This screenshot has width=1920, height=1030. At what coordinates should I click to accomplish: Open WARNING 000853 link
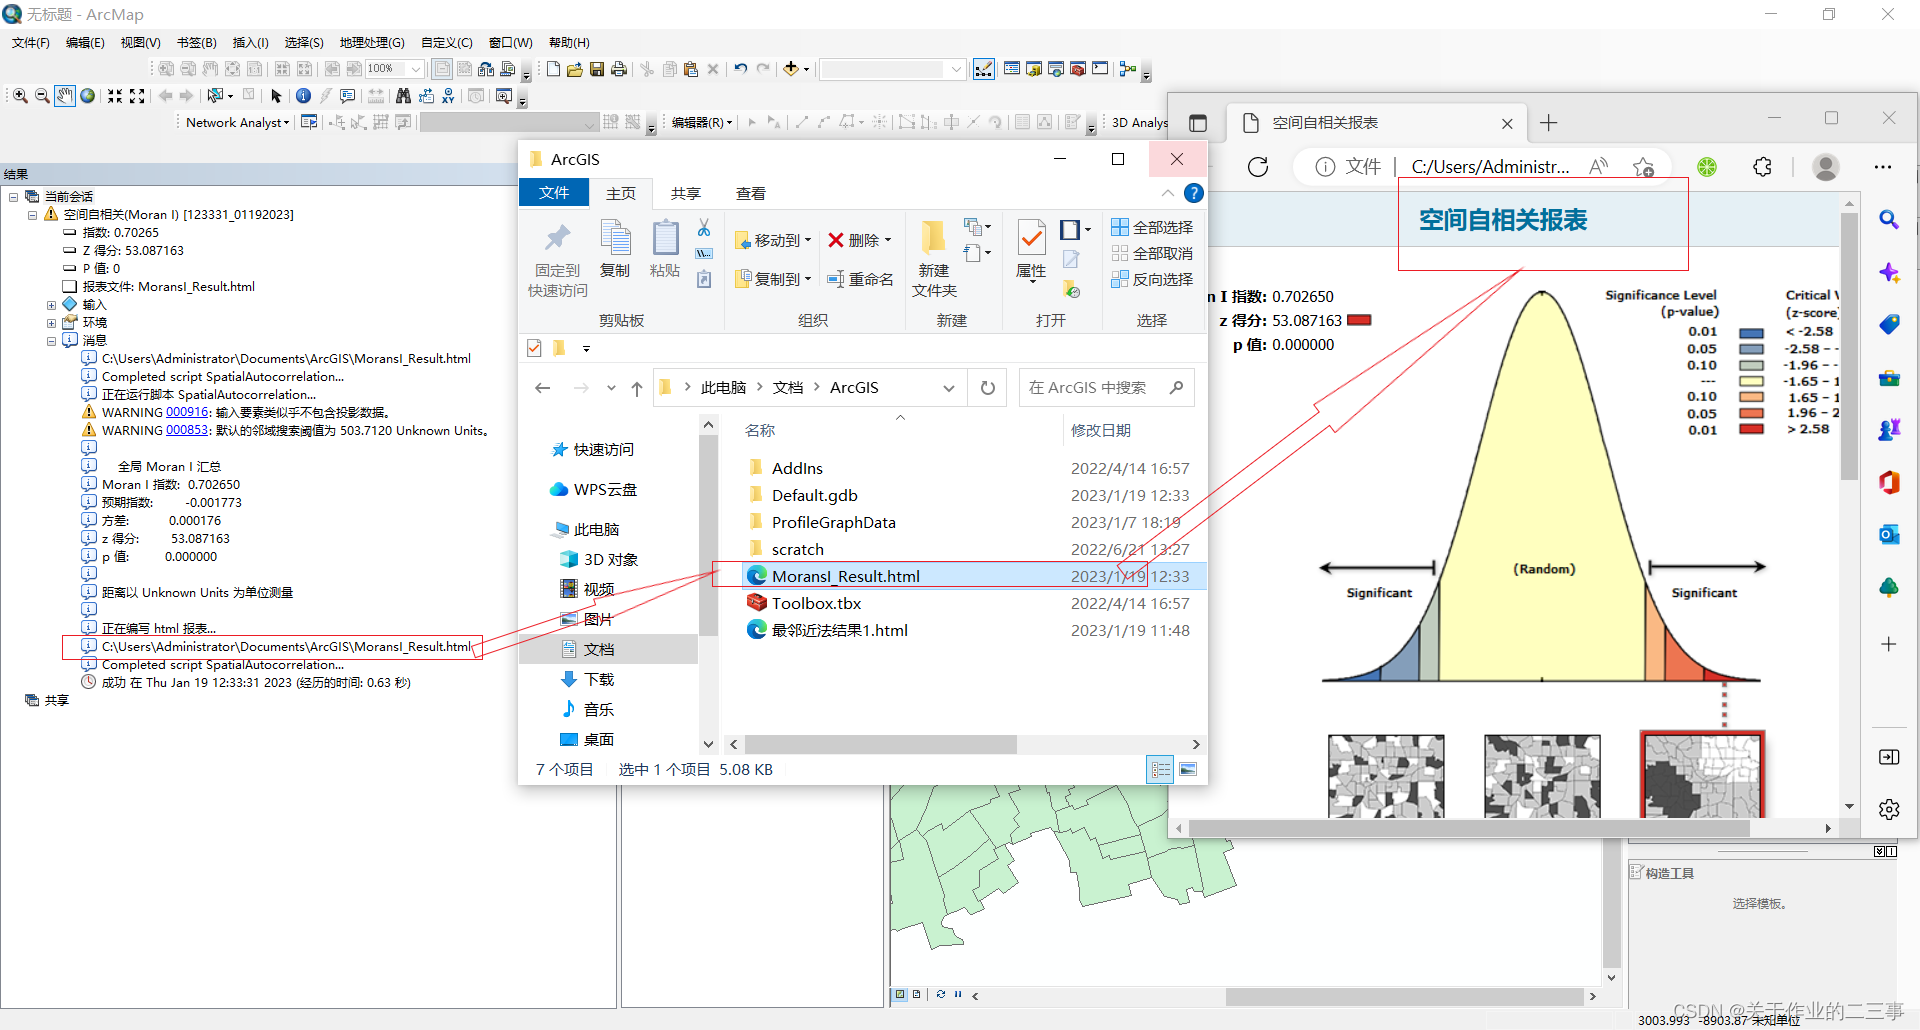coord(187,430)
